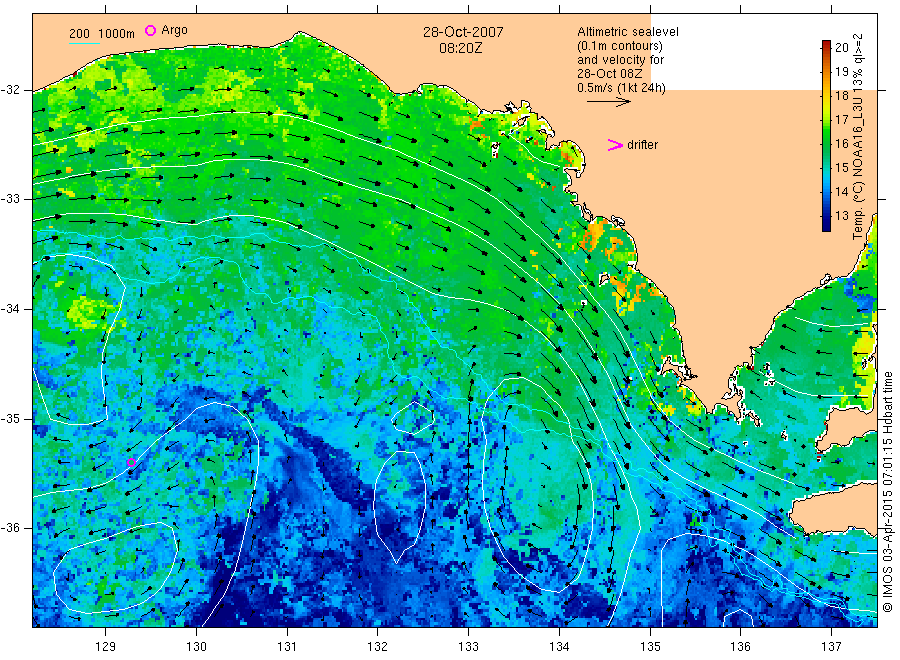The image size is (900, 660).
Task: Click the '200 1000m' depth legend text
Action: [x=102, y=34]
